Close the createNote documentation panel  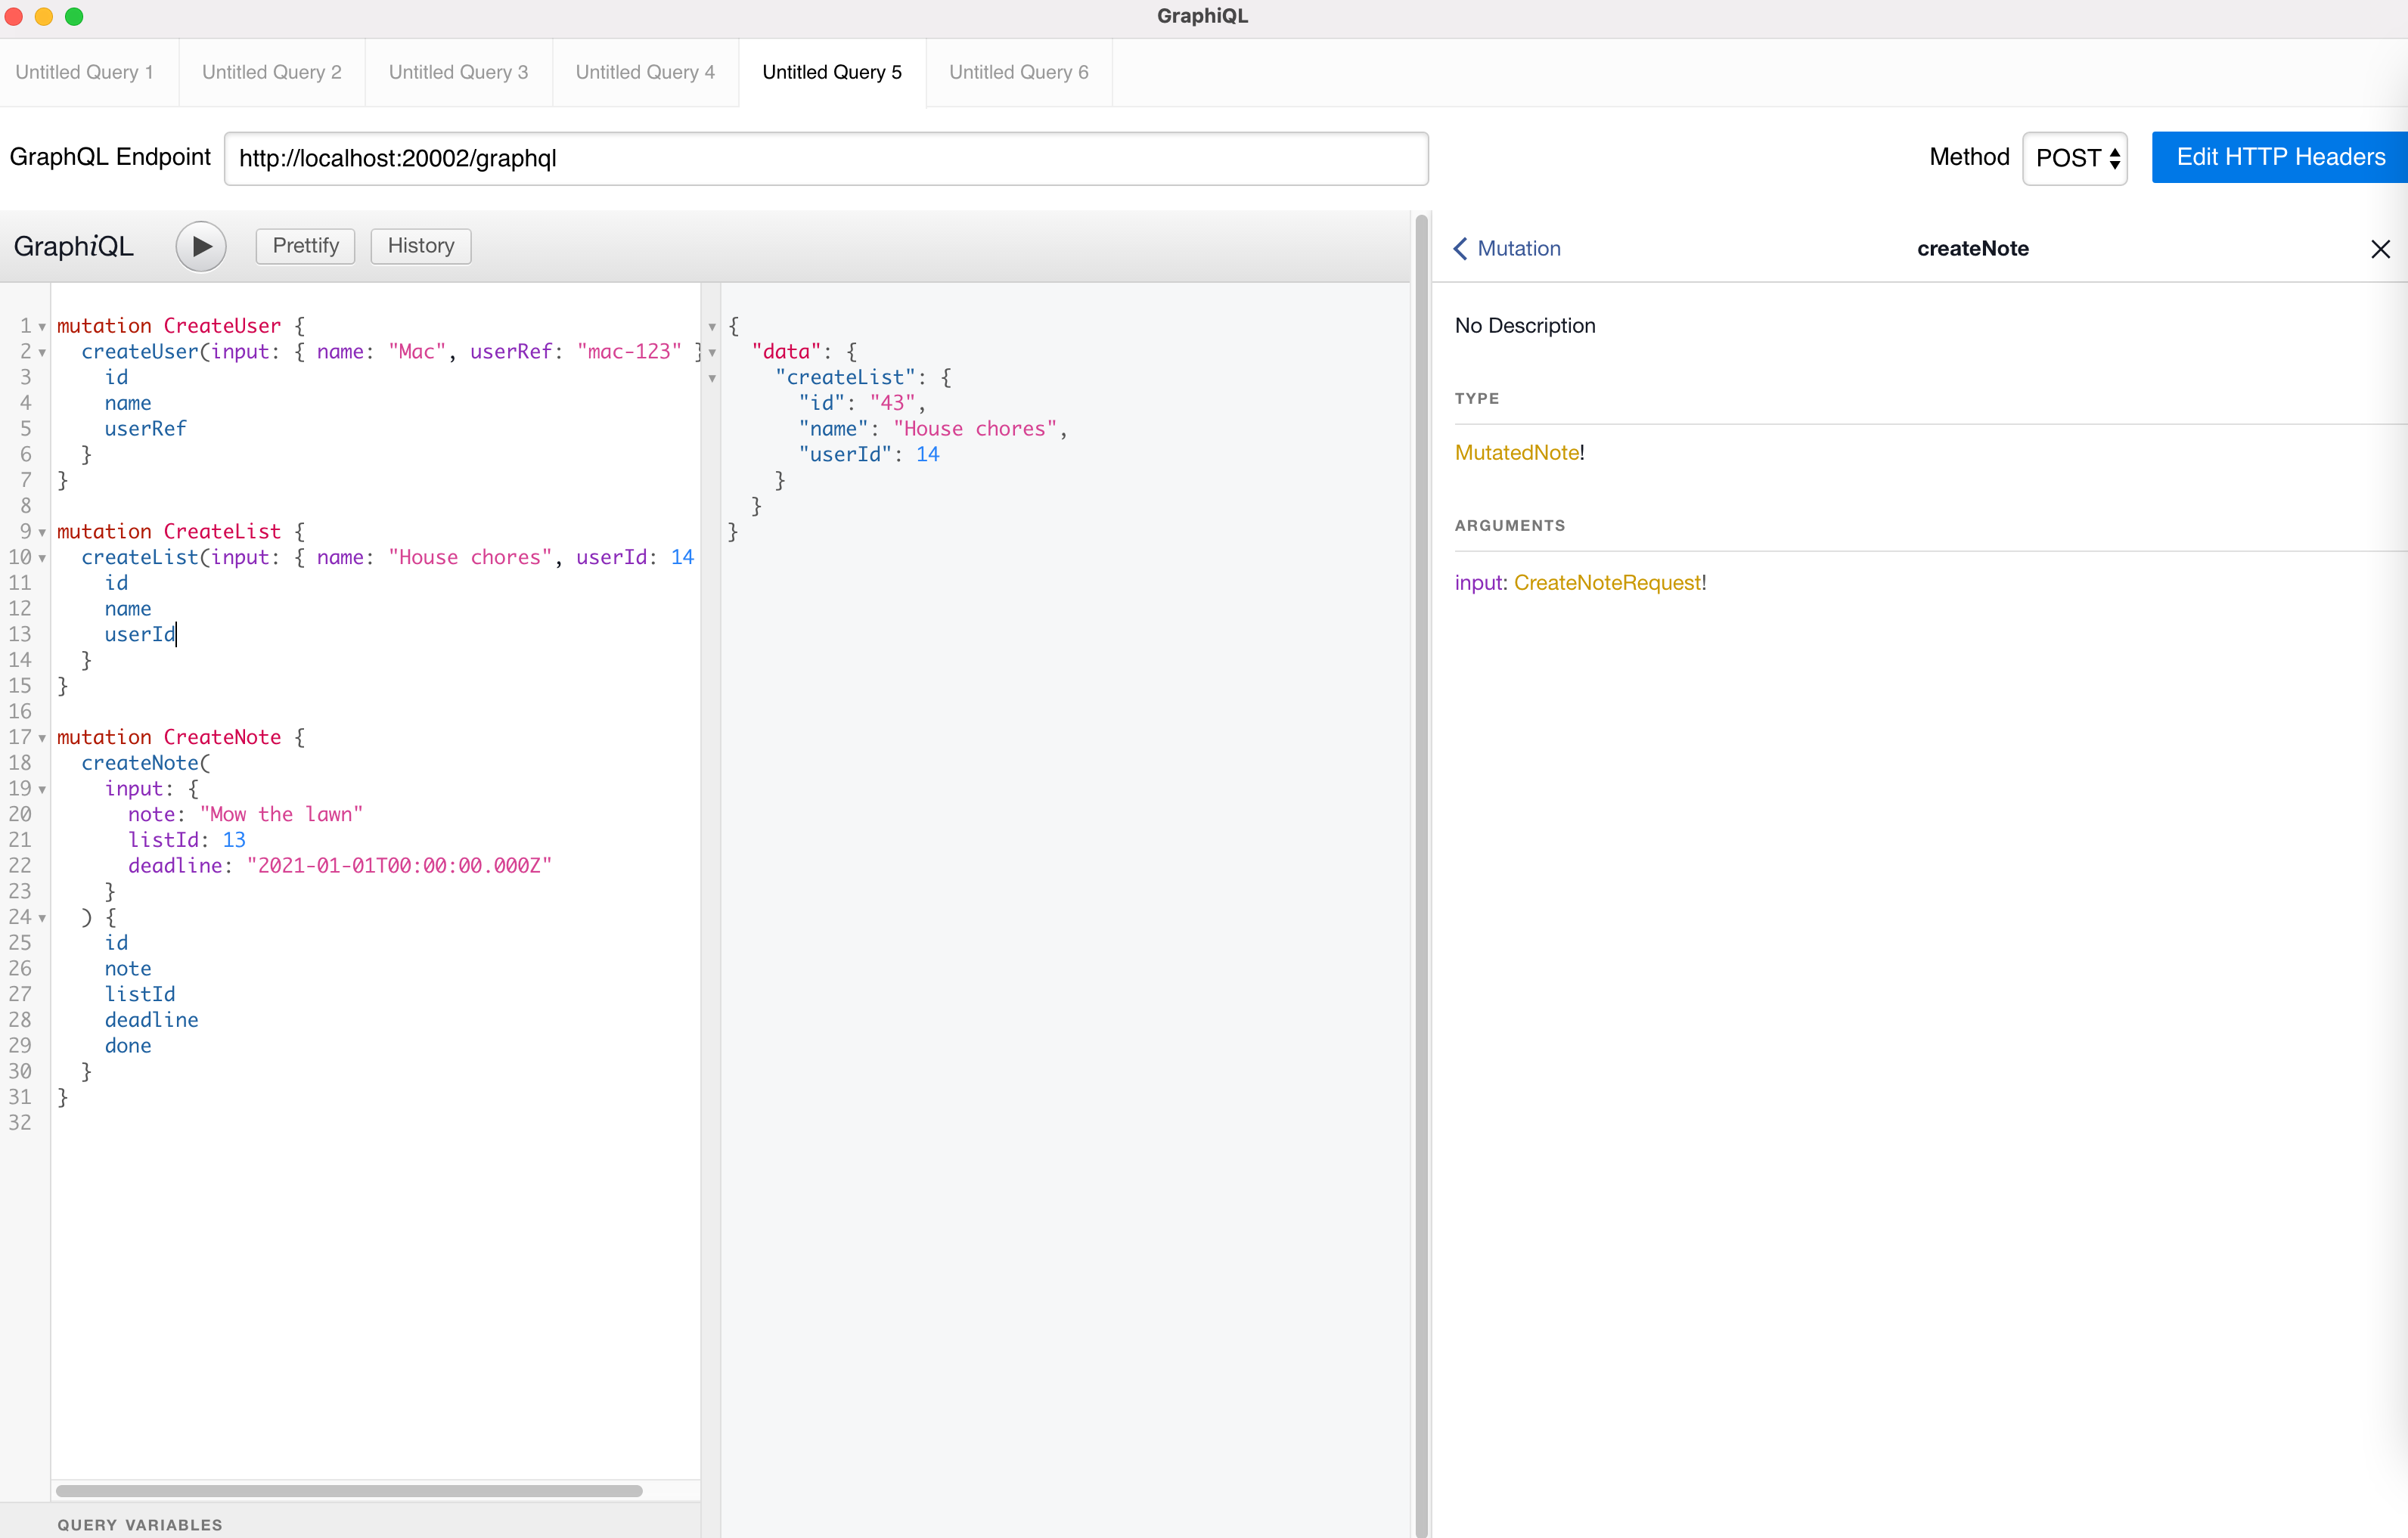[2379, 249]
